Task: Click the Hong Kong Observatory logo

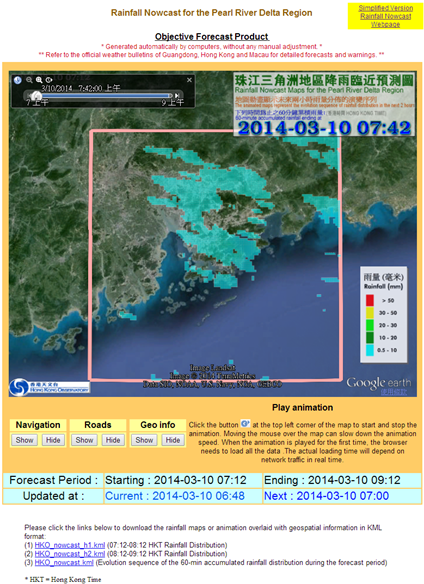Action: point(50,387)
